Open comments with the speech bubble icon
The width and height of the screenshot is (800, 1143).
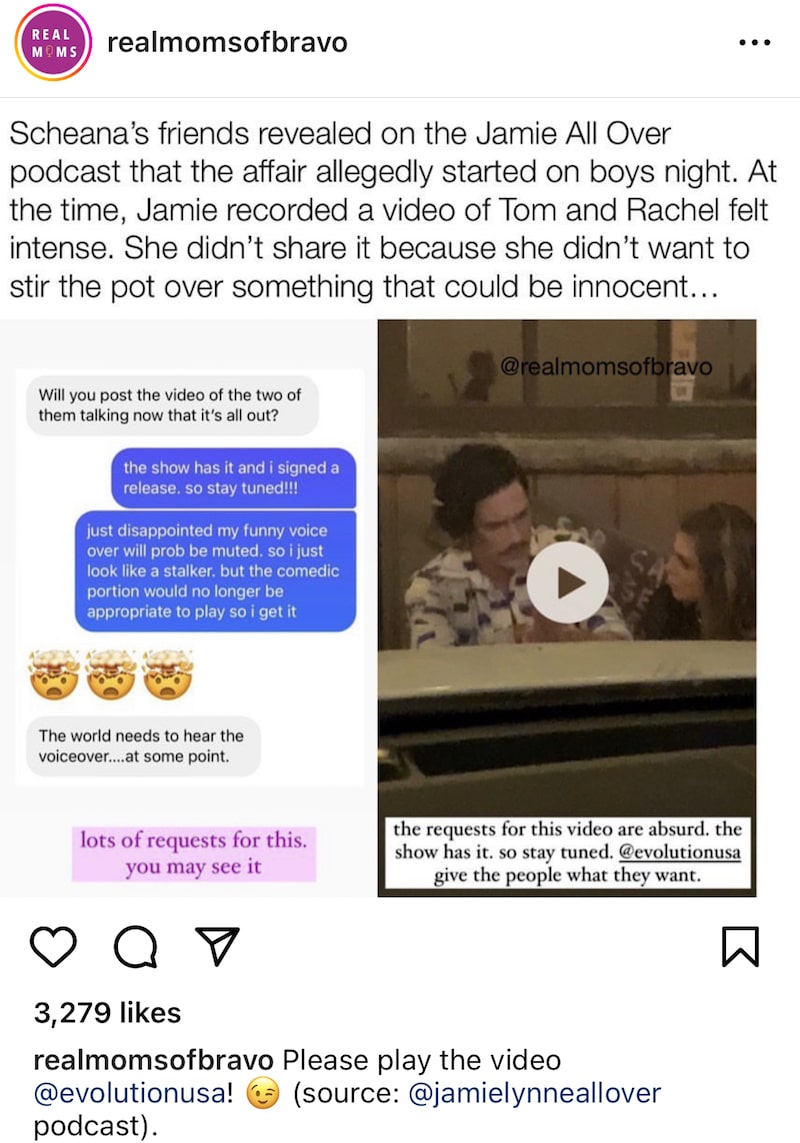coord(136,947)
